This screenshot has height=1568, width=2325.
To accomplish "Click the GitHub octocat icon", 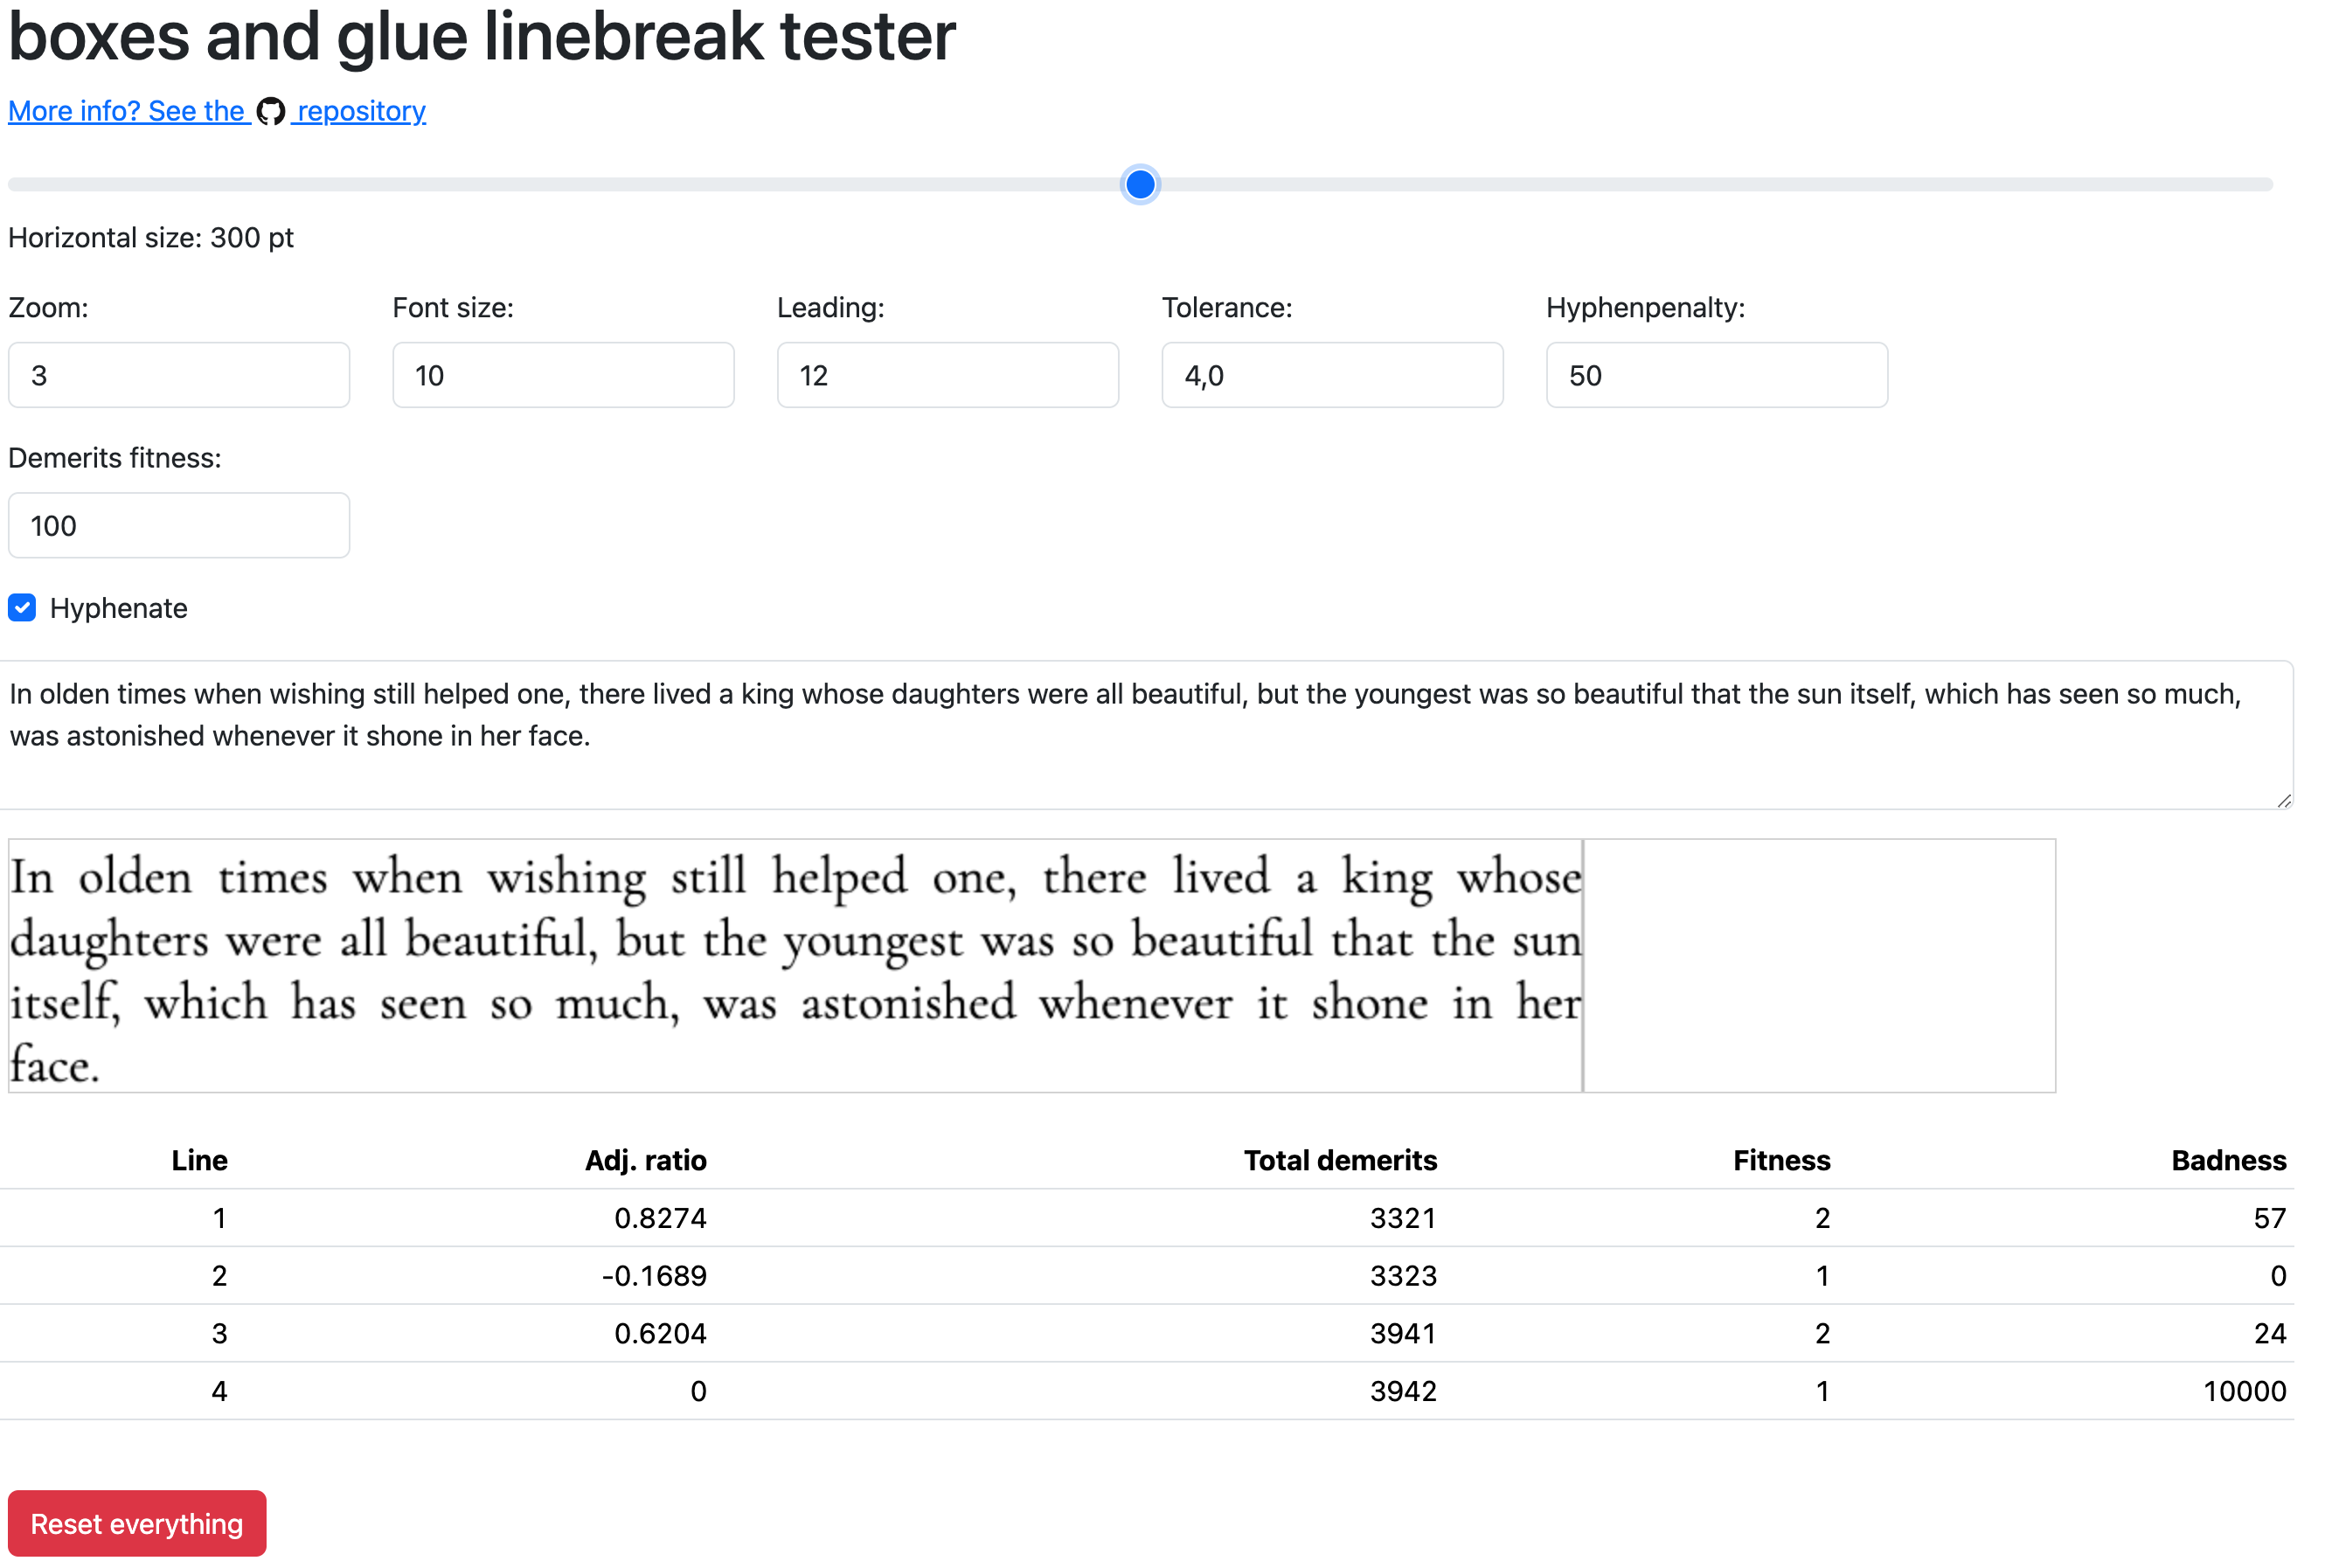I will (x=270, y=111).
